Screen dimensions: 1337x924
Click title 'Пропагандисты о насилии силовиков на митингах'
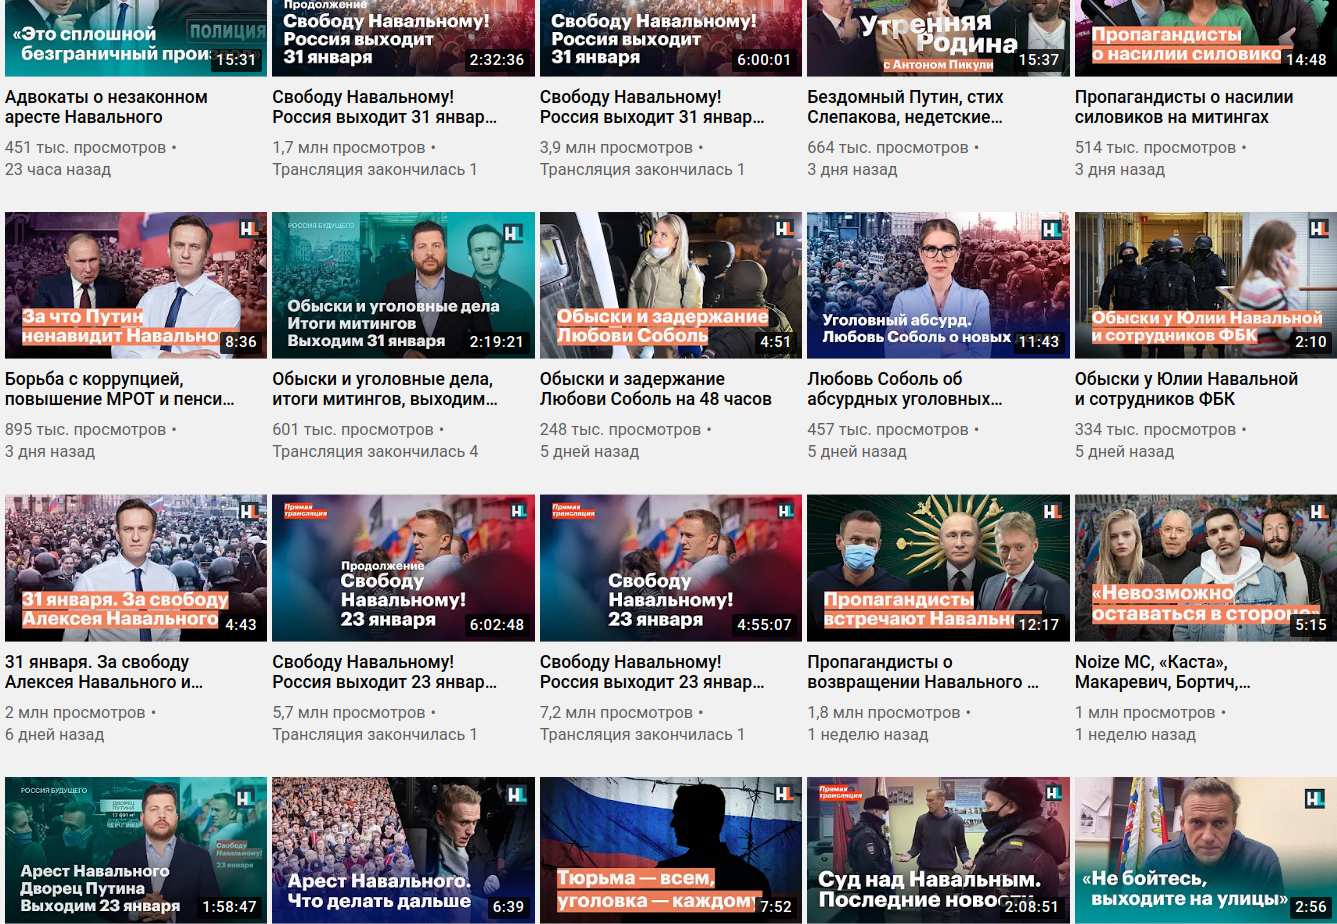click(1184, 107)
